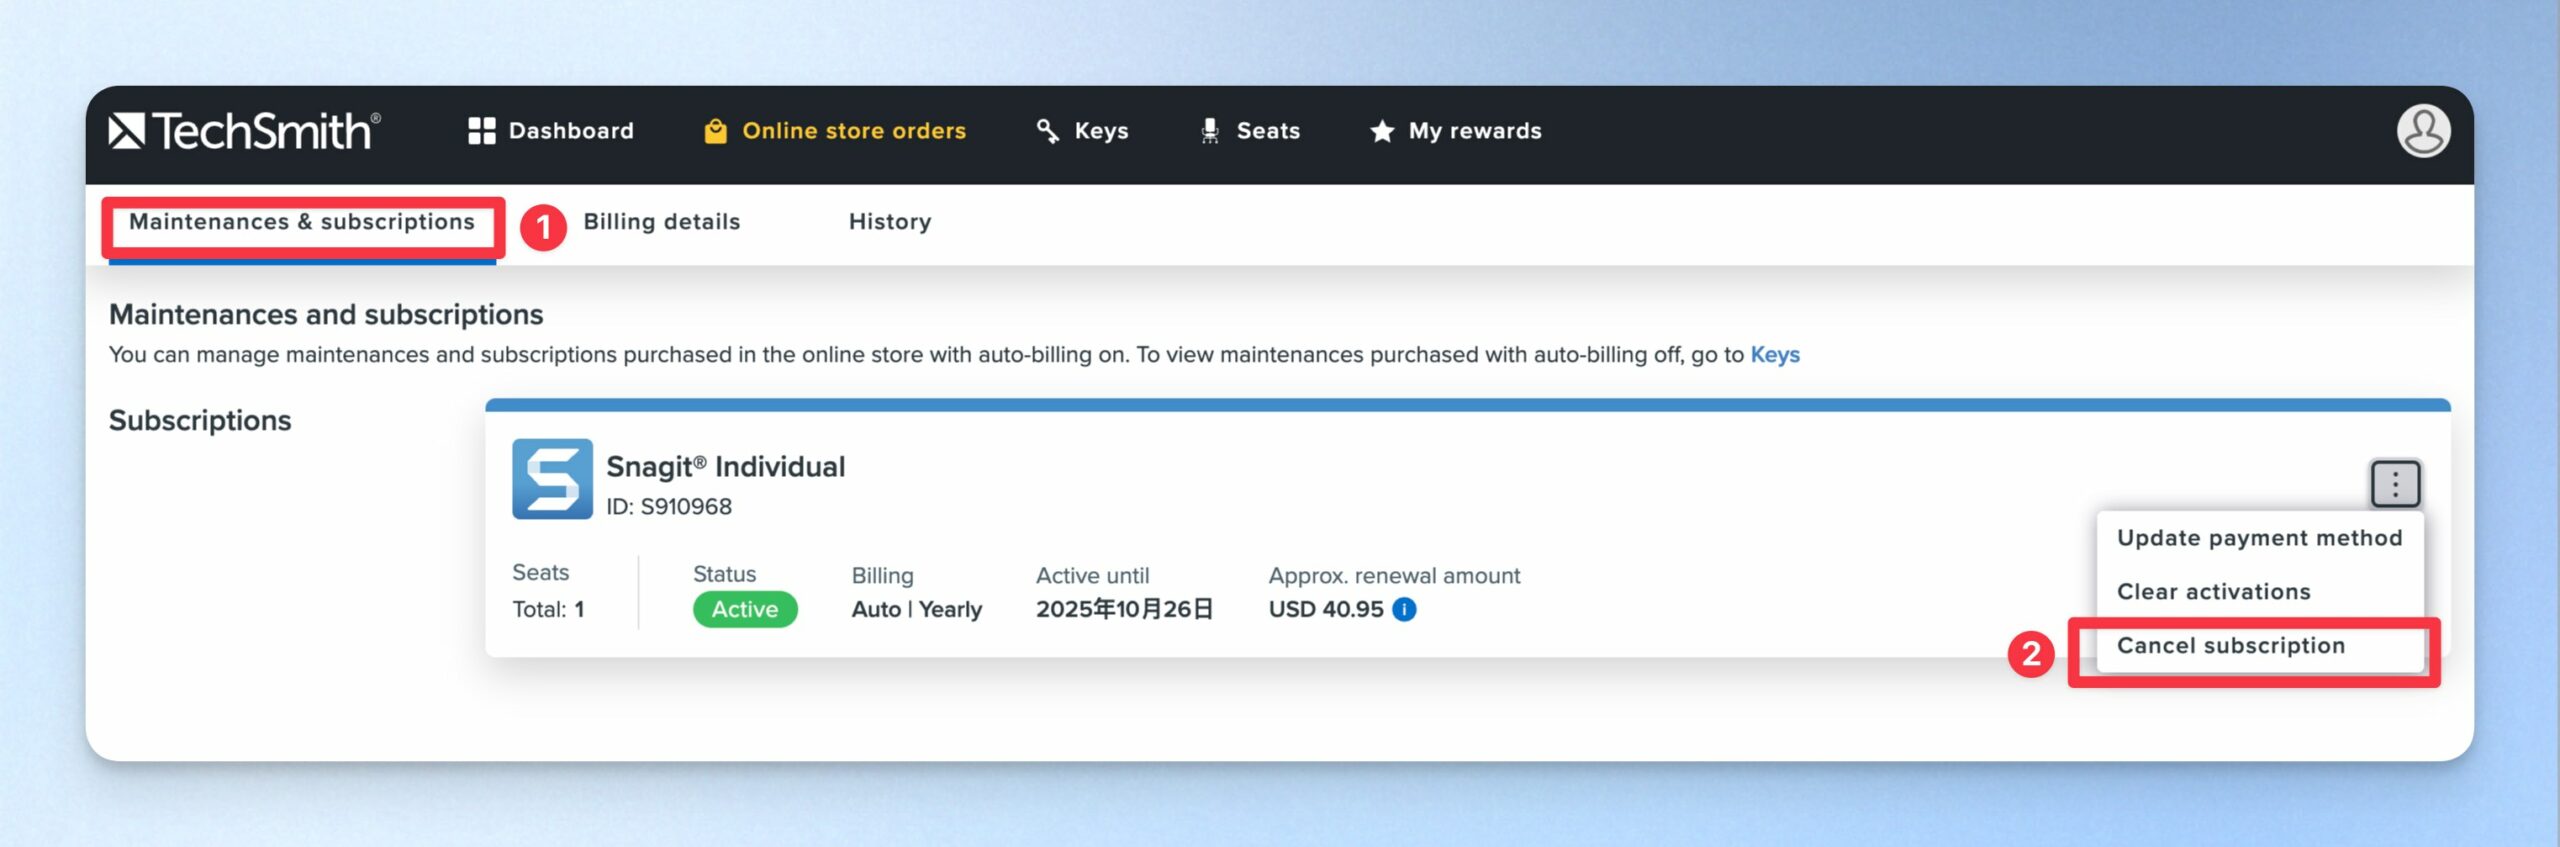
Task: Click the Auto | Yearly billing value
Action: coord(917,609)
